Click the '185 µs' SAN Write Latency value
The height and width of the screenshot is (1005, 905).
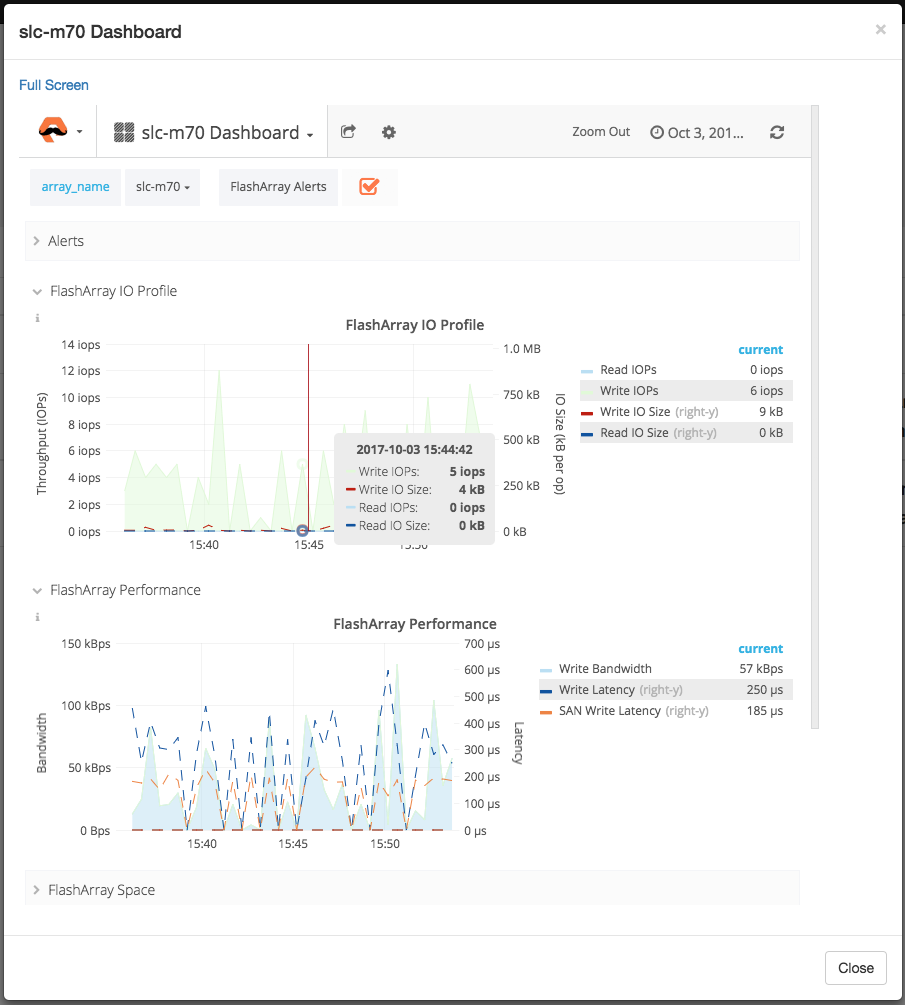click(765, 711)
